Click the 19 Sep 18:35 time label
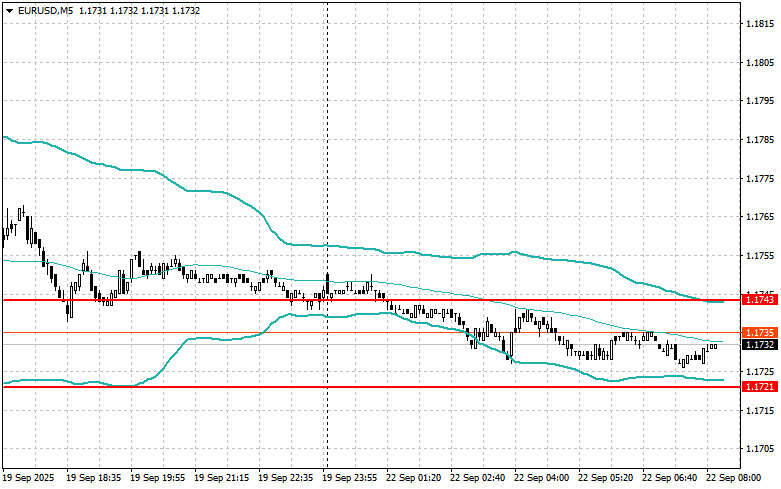This screenshot has width=781, height=489. coord(94,478)
